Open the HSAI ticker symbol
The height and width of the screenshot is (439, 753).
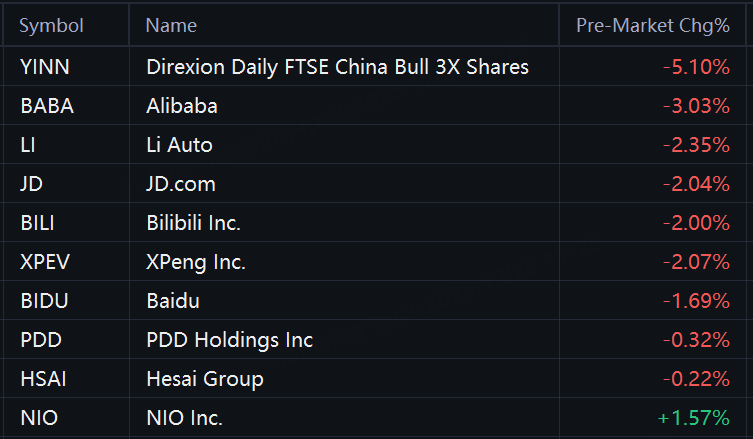coord(41,379)
